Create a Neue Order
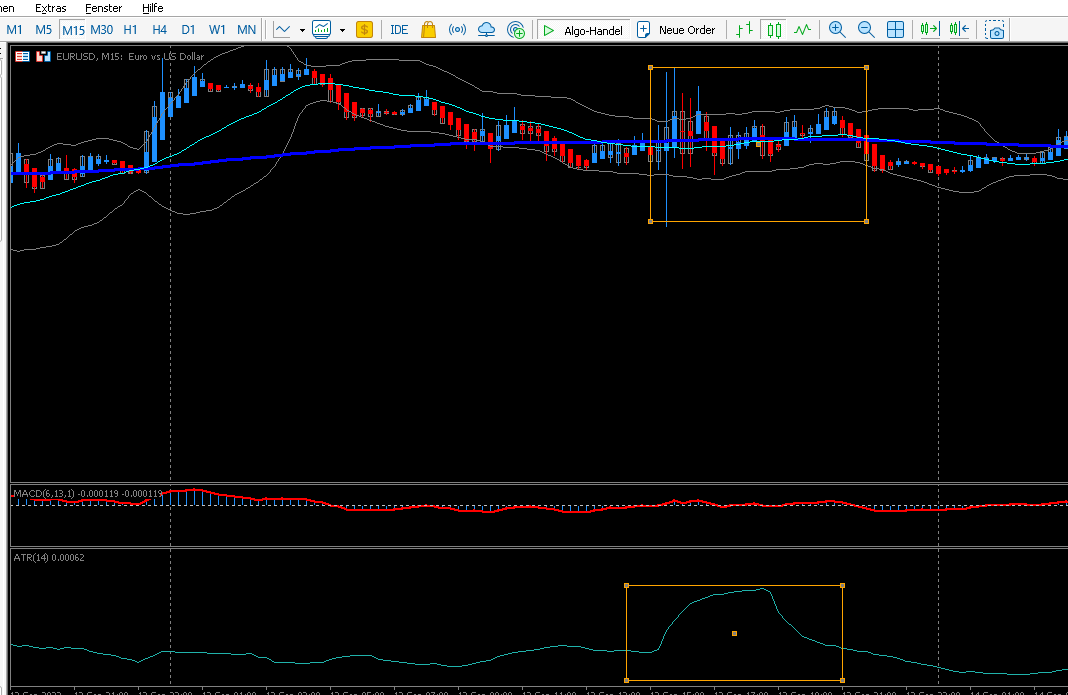 click(x=676, y=30)
